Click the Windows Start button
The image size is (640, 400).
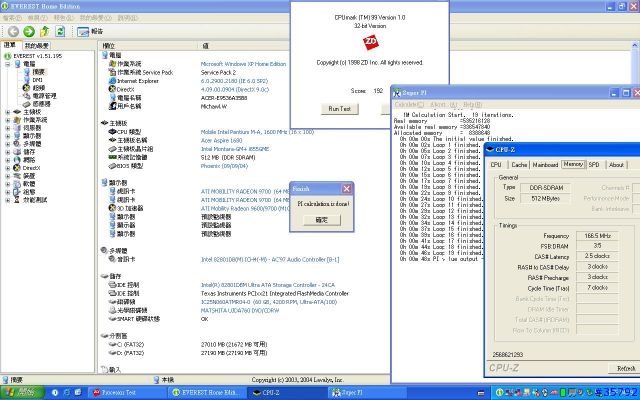22,393
